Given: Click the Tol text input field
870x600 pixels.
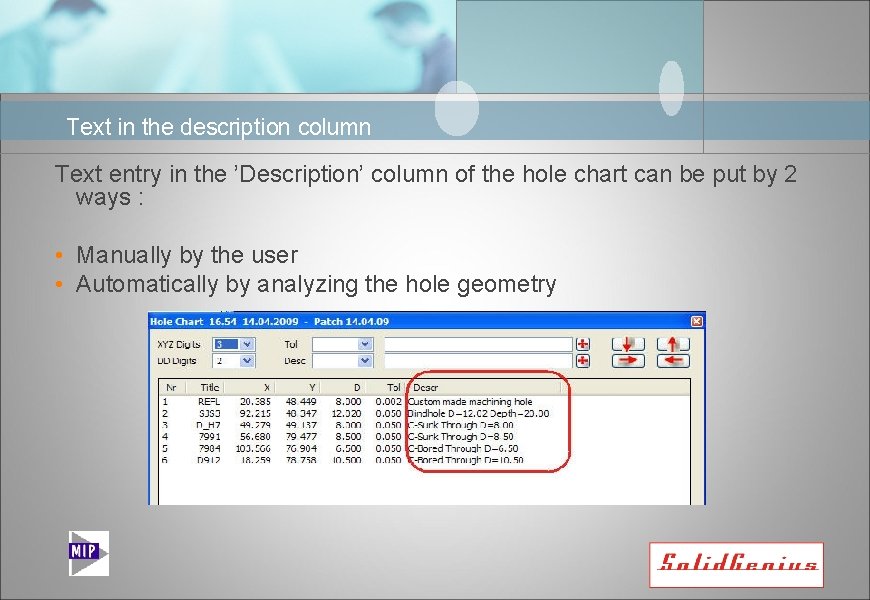Looking at the screenshot, I should coord(478,344).
